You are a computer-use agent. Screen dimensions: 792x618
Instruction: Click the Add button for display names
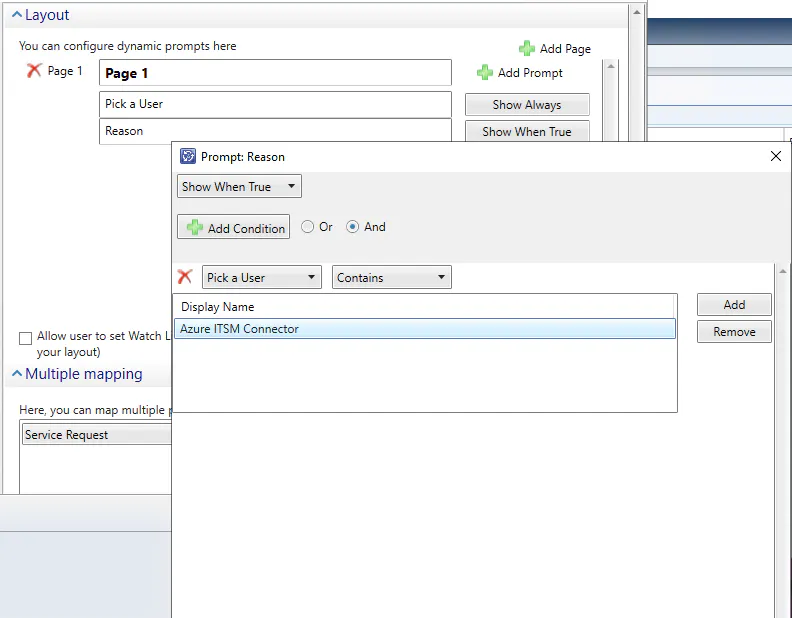[734, 304]
